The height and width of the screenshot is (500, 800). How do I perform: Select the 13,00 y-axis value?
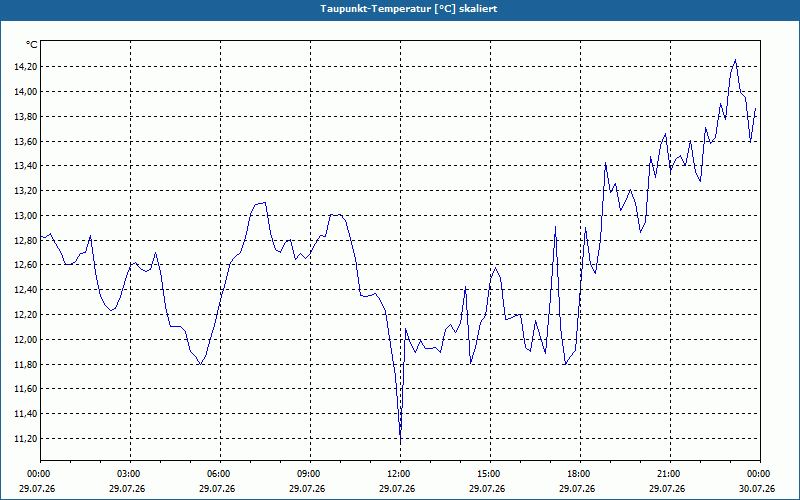(26, 216)
